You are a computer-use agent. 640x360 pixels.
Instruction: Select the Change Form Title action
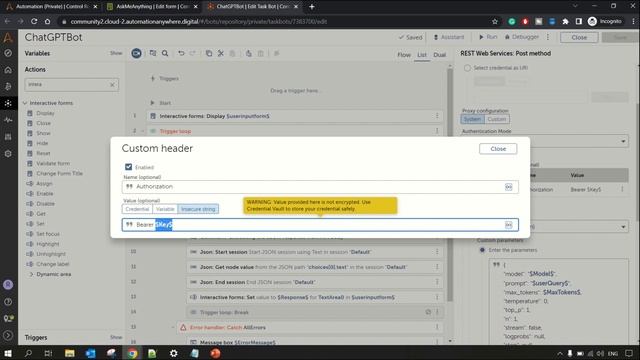click(59, 173)
